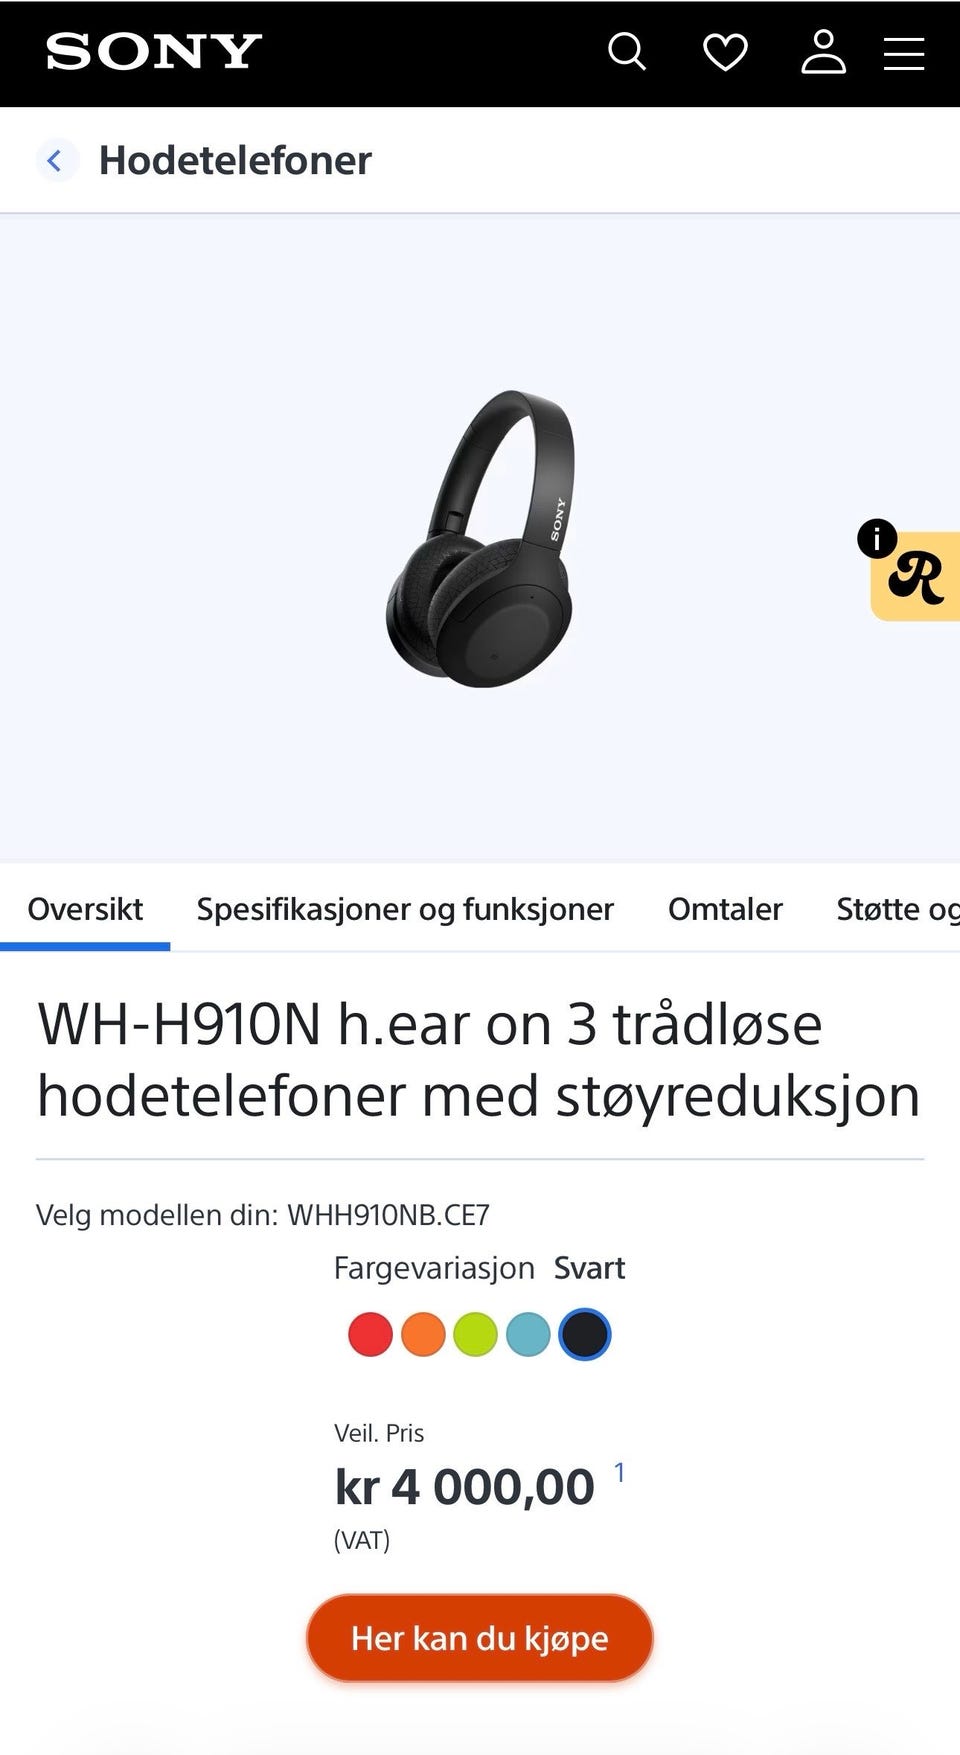This screenshot has width=960, height=1755.
Task: Switch to the Oversikt tab
Action: click(85, 909)
